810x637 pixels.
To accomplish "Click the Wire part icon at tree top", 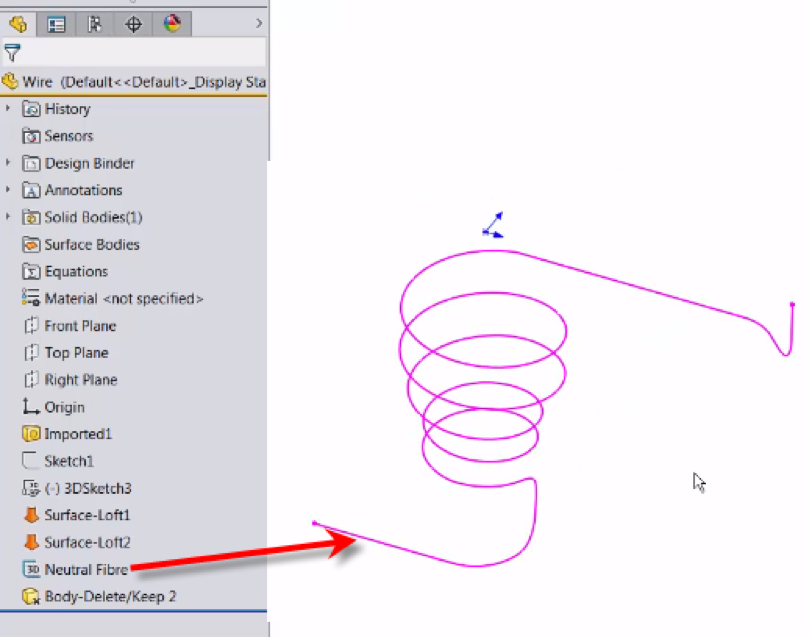I will [10, 81].
